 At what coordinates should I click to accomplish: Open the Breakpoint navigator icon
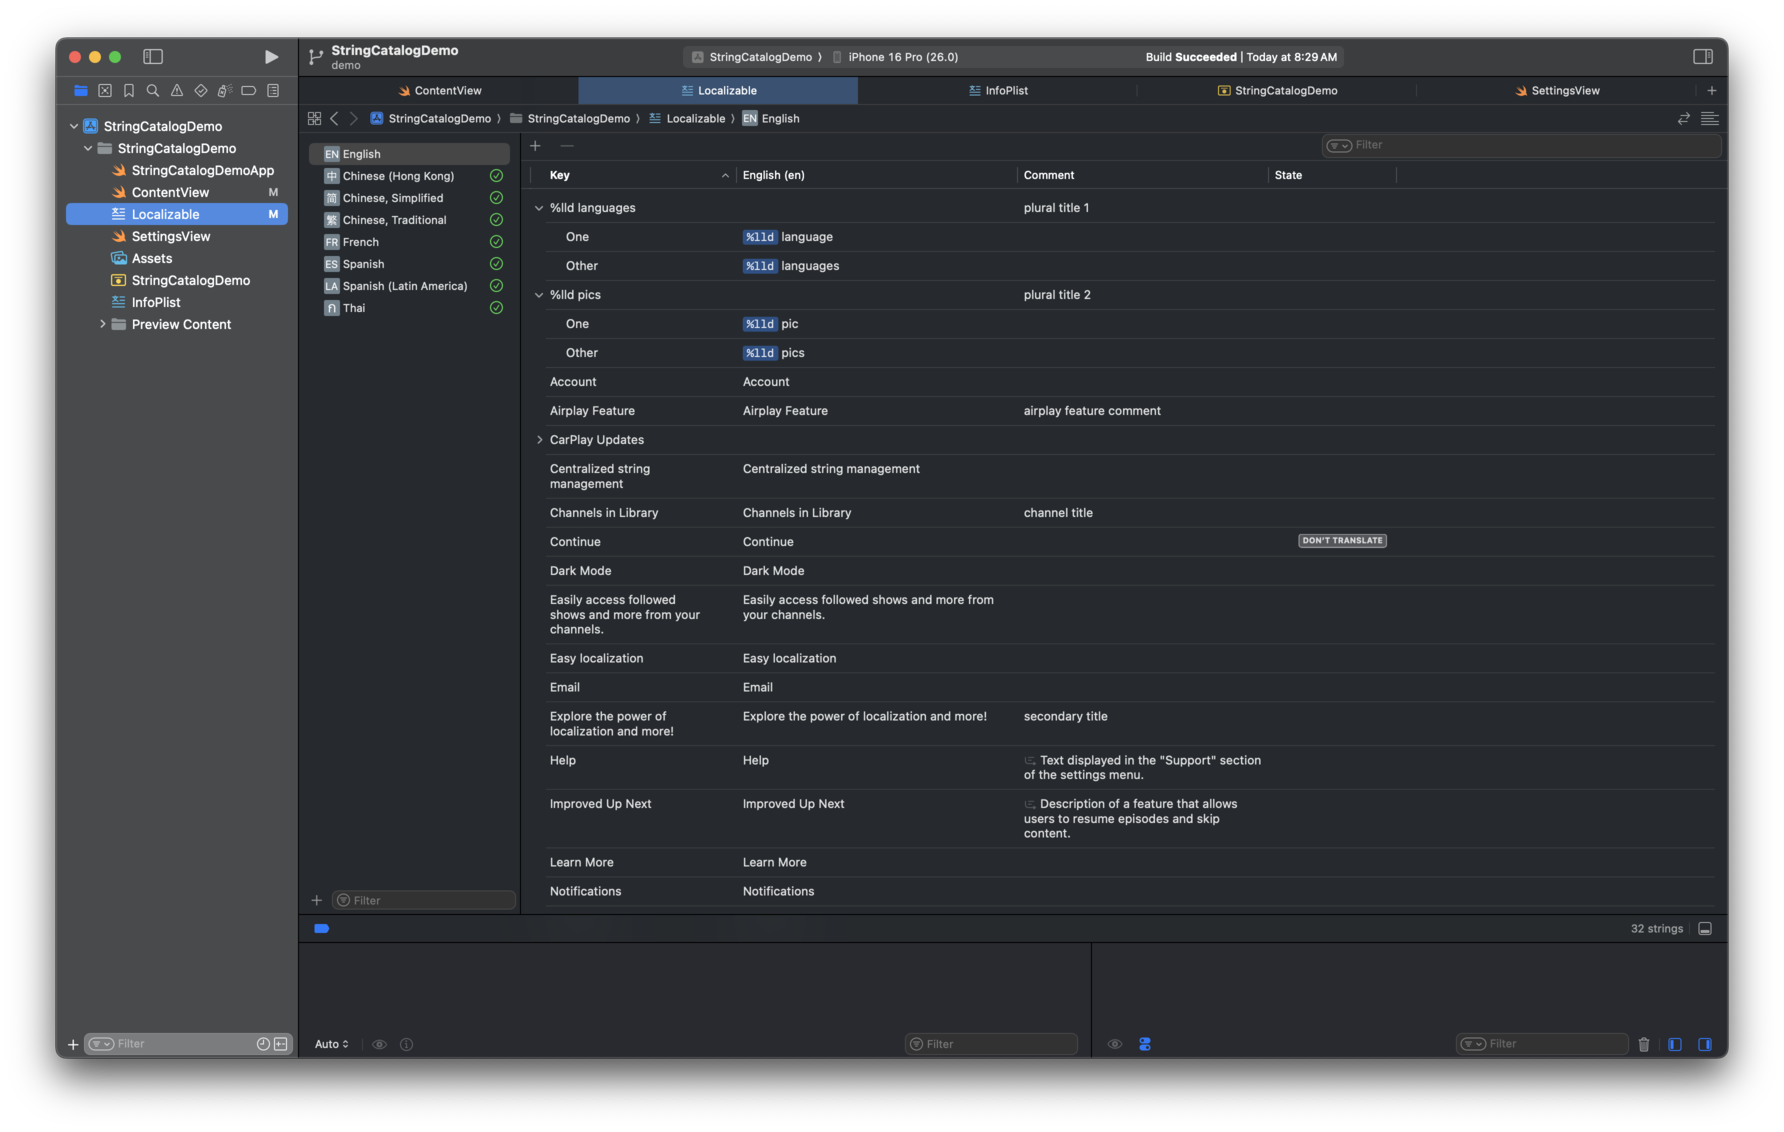coord(249,91)
